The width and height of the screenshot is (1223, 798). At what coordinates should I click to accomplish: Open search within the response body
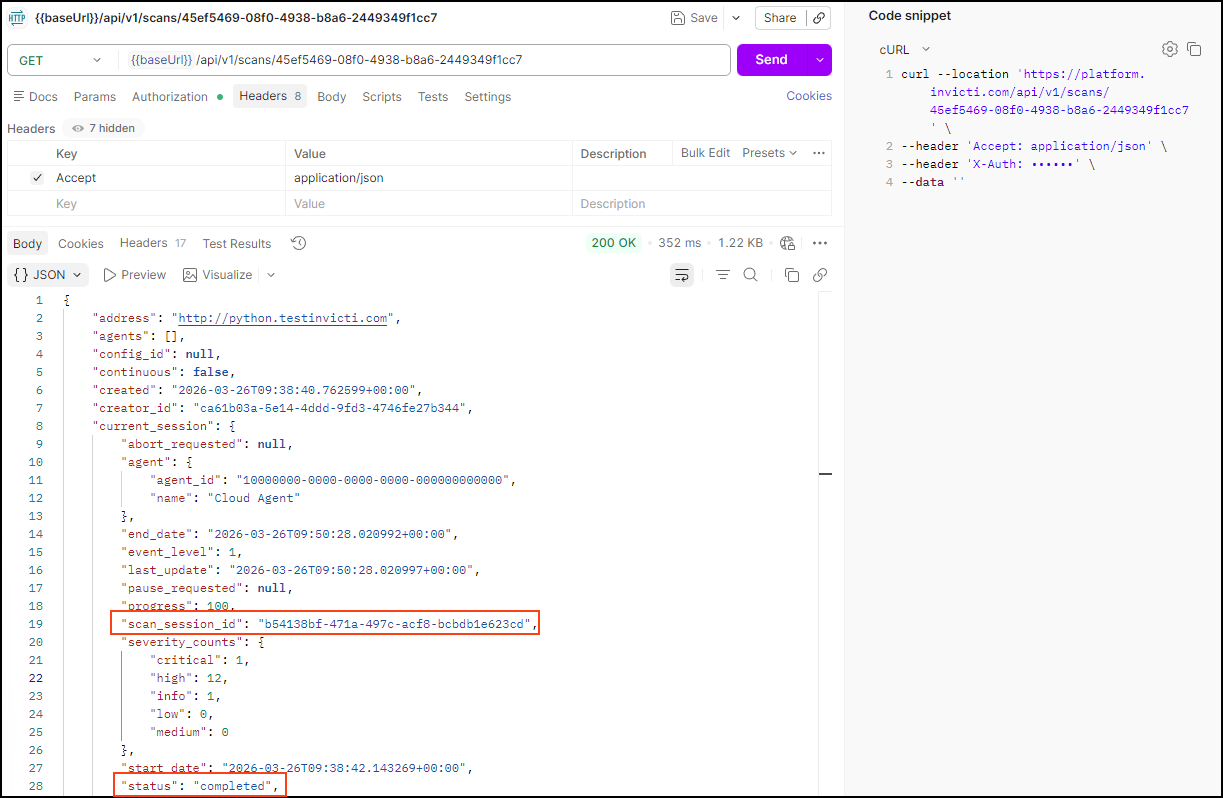point(750,274)
